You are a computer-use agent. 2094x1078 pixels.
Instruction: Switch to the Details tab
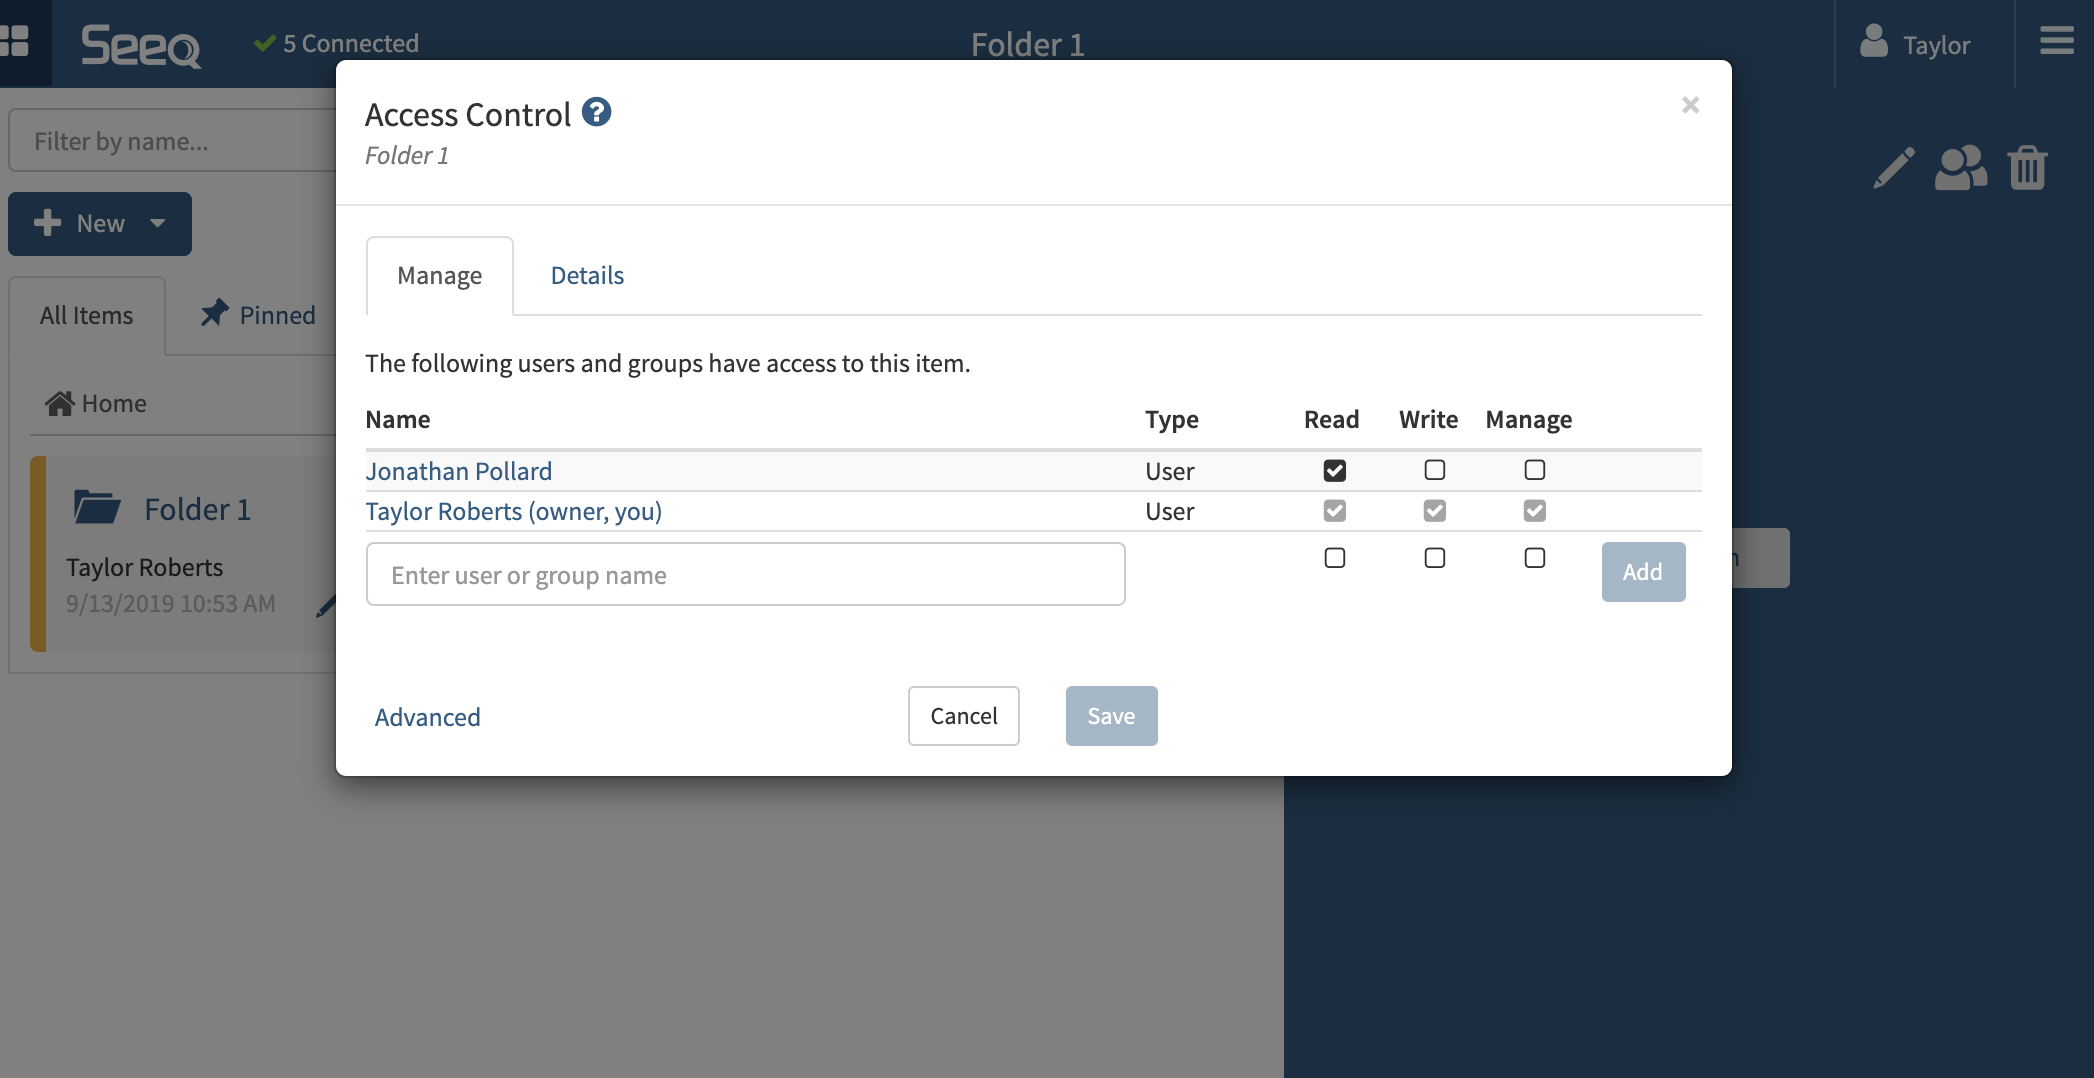click(x=587, y=276)
